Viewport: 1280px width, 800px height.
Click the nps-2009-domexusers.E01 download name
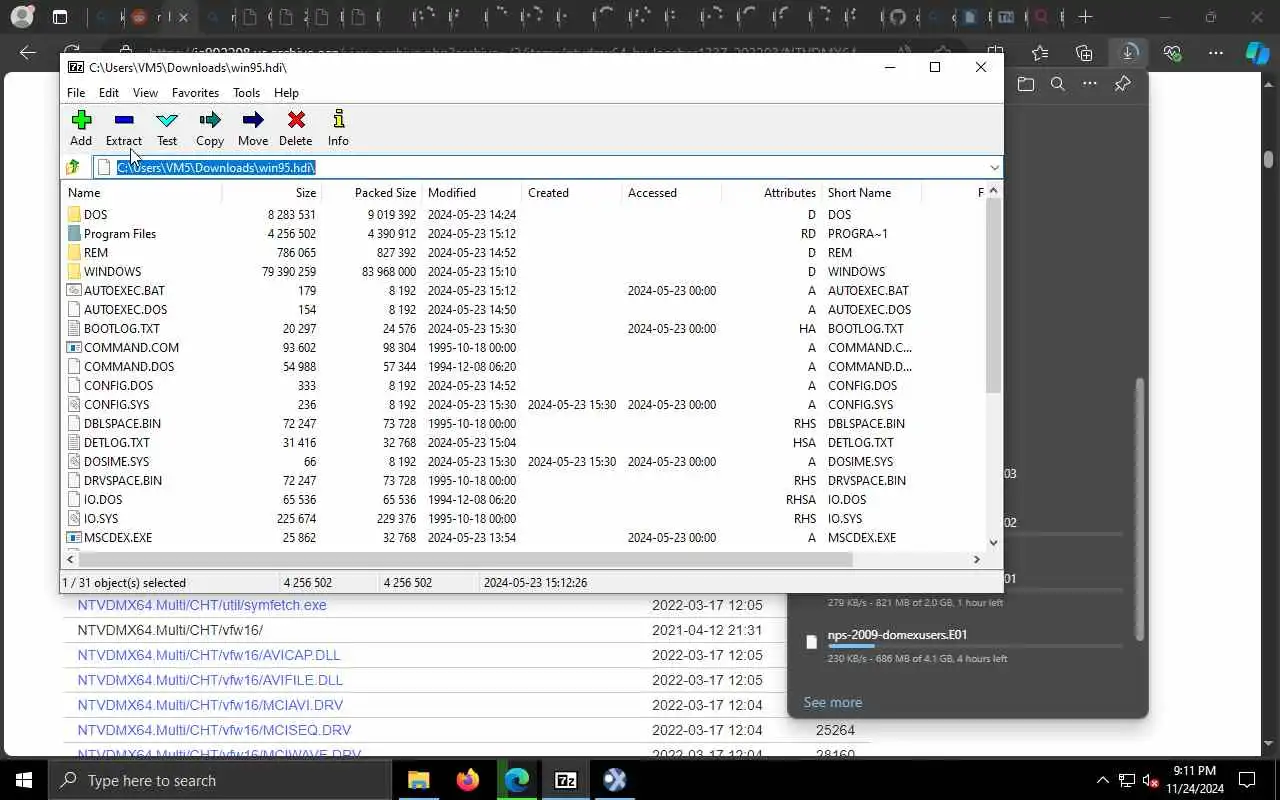(897, 634)
